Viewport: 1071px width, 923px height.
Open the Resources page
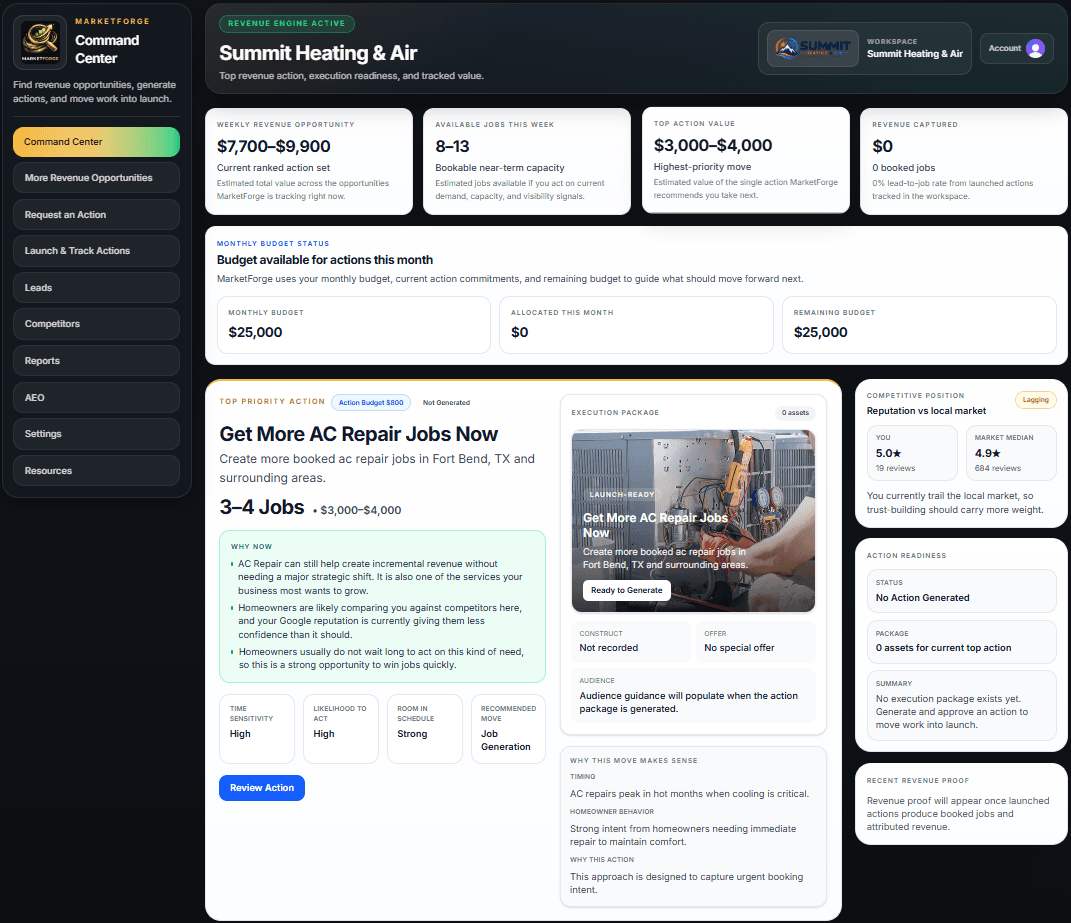point(96,471)
